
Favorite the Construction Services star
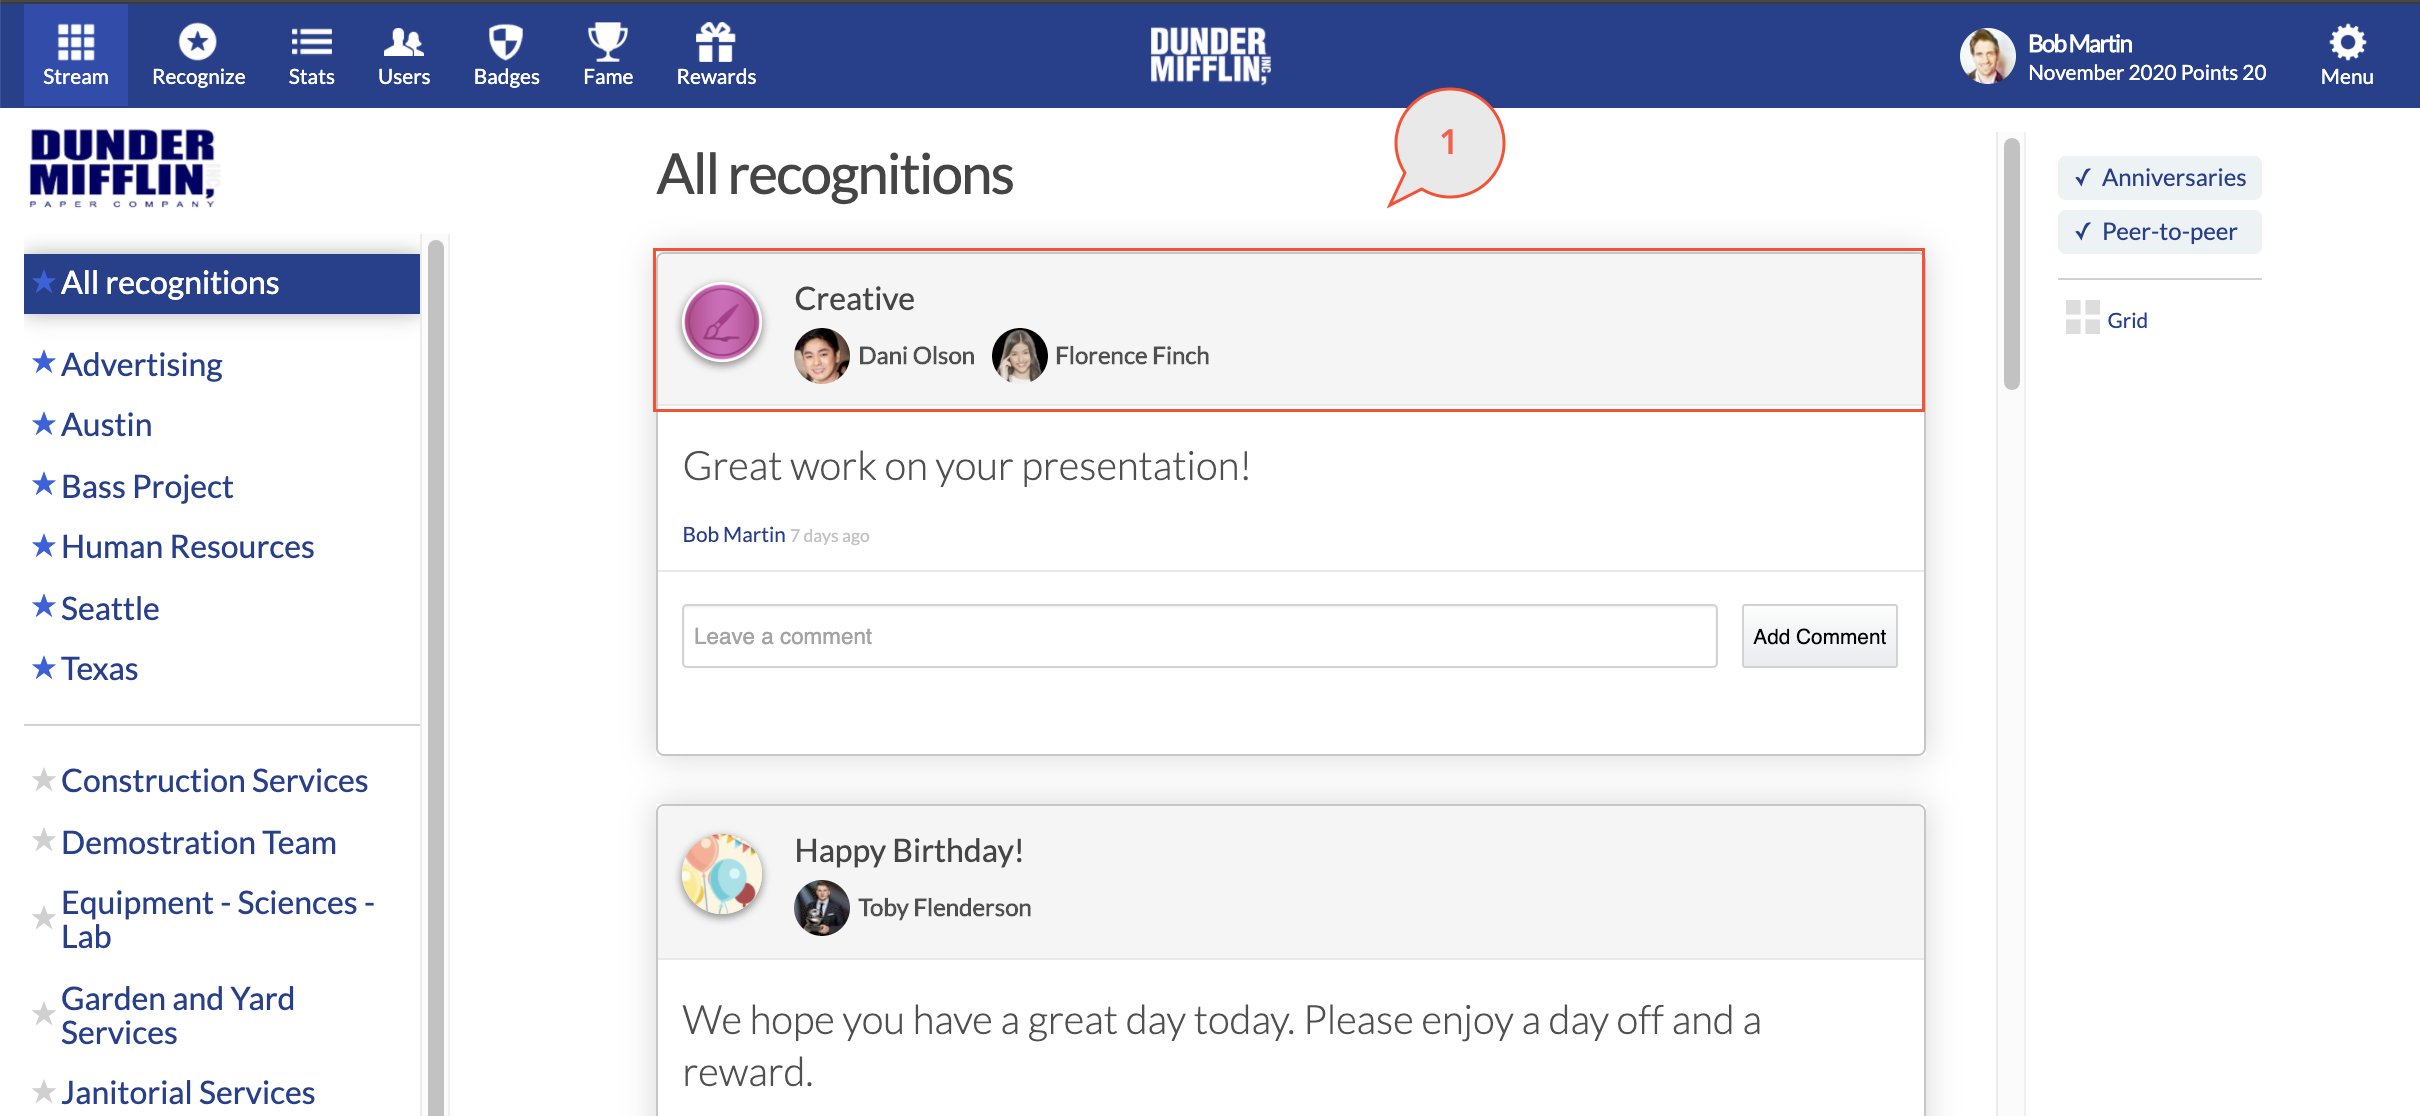43,780
